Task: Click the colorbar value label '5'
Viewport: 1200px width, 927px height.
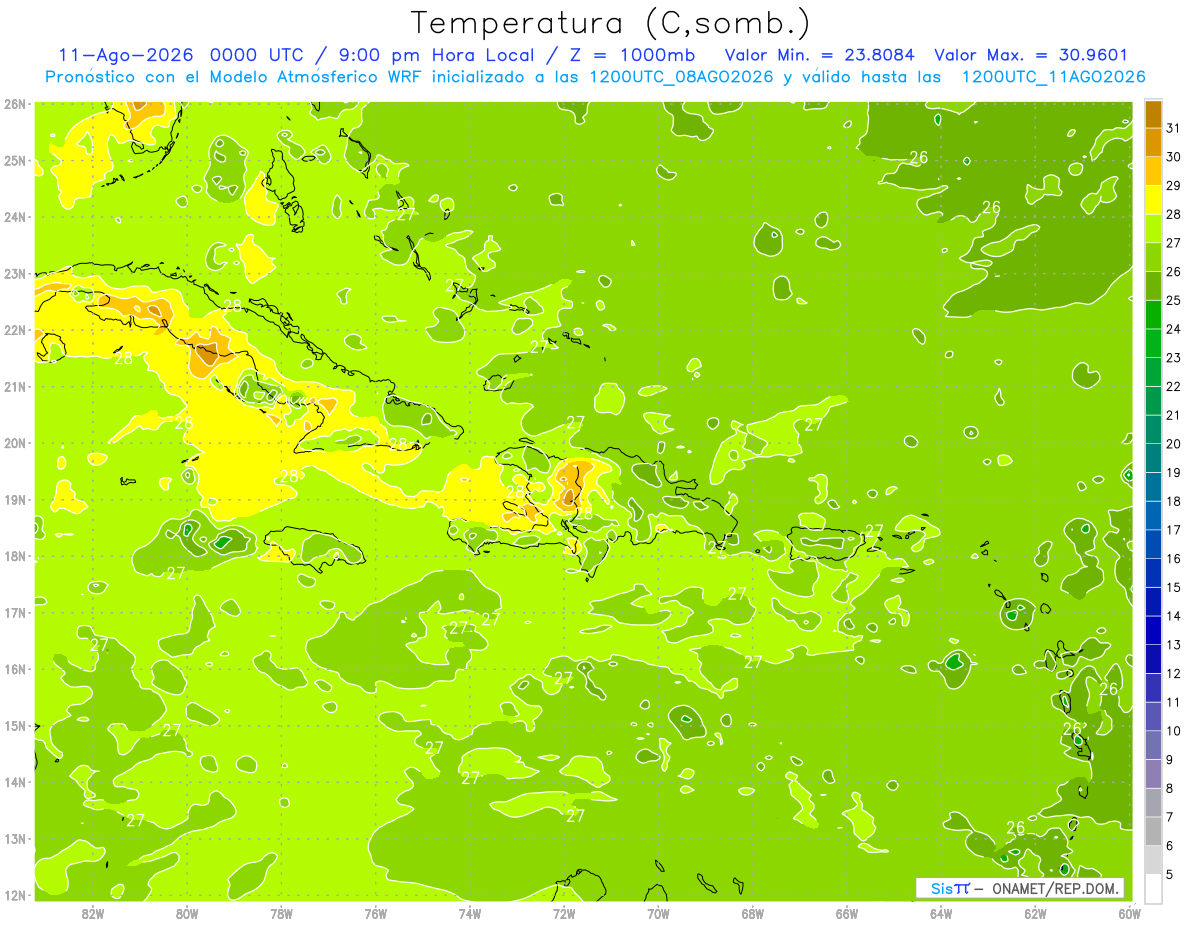Action: [1169, 875]
